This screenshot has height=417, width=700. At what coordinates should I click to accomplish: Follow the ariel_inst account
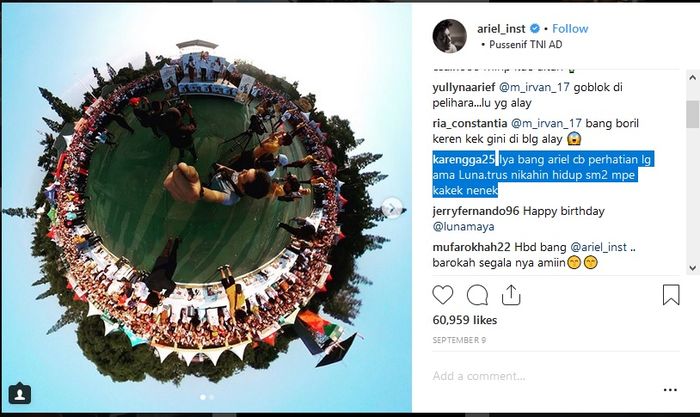(x=570, y=29)
